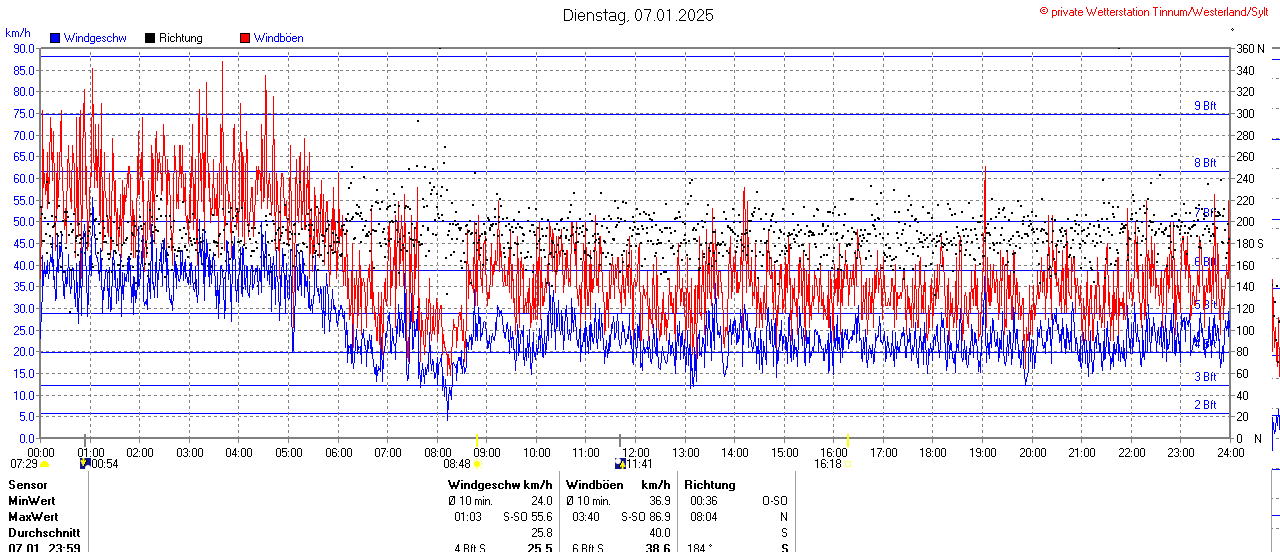This screenshot has width=1280, height=552.
Task: Click the 0.0 value on the speed axis
Action: (x=28, y=438)
